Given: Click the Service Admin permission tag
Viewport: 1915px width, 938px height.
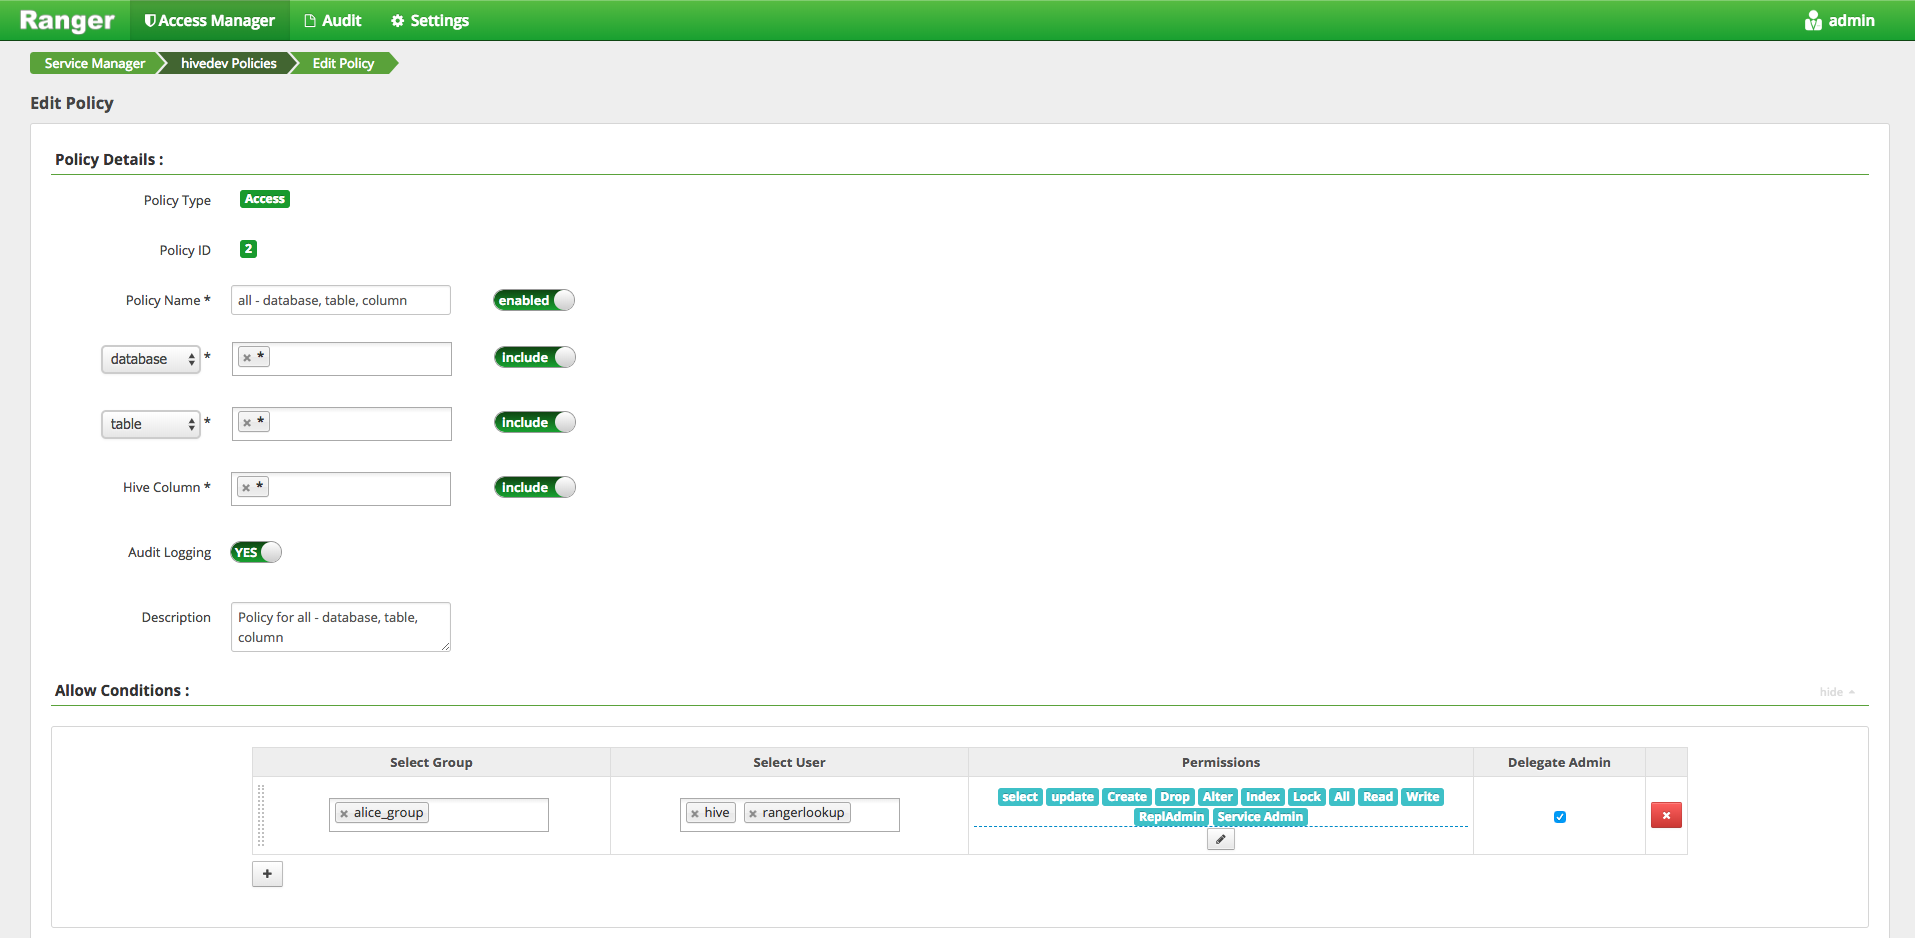Looking at the screenshot, I should [x=1260, y=817].
